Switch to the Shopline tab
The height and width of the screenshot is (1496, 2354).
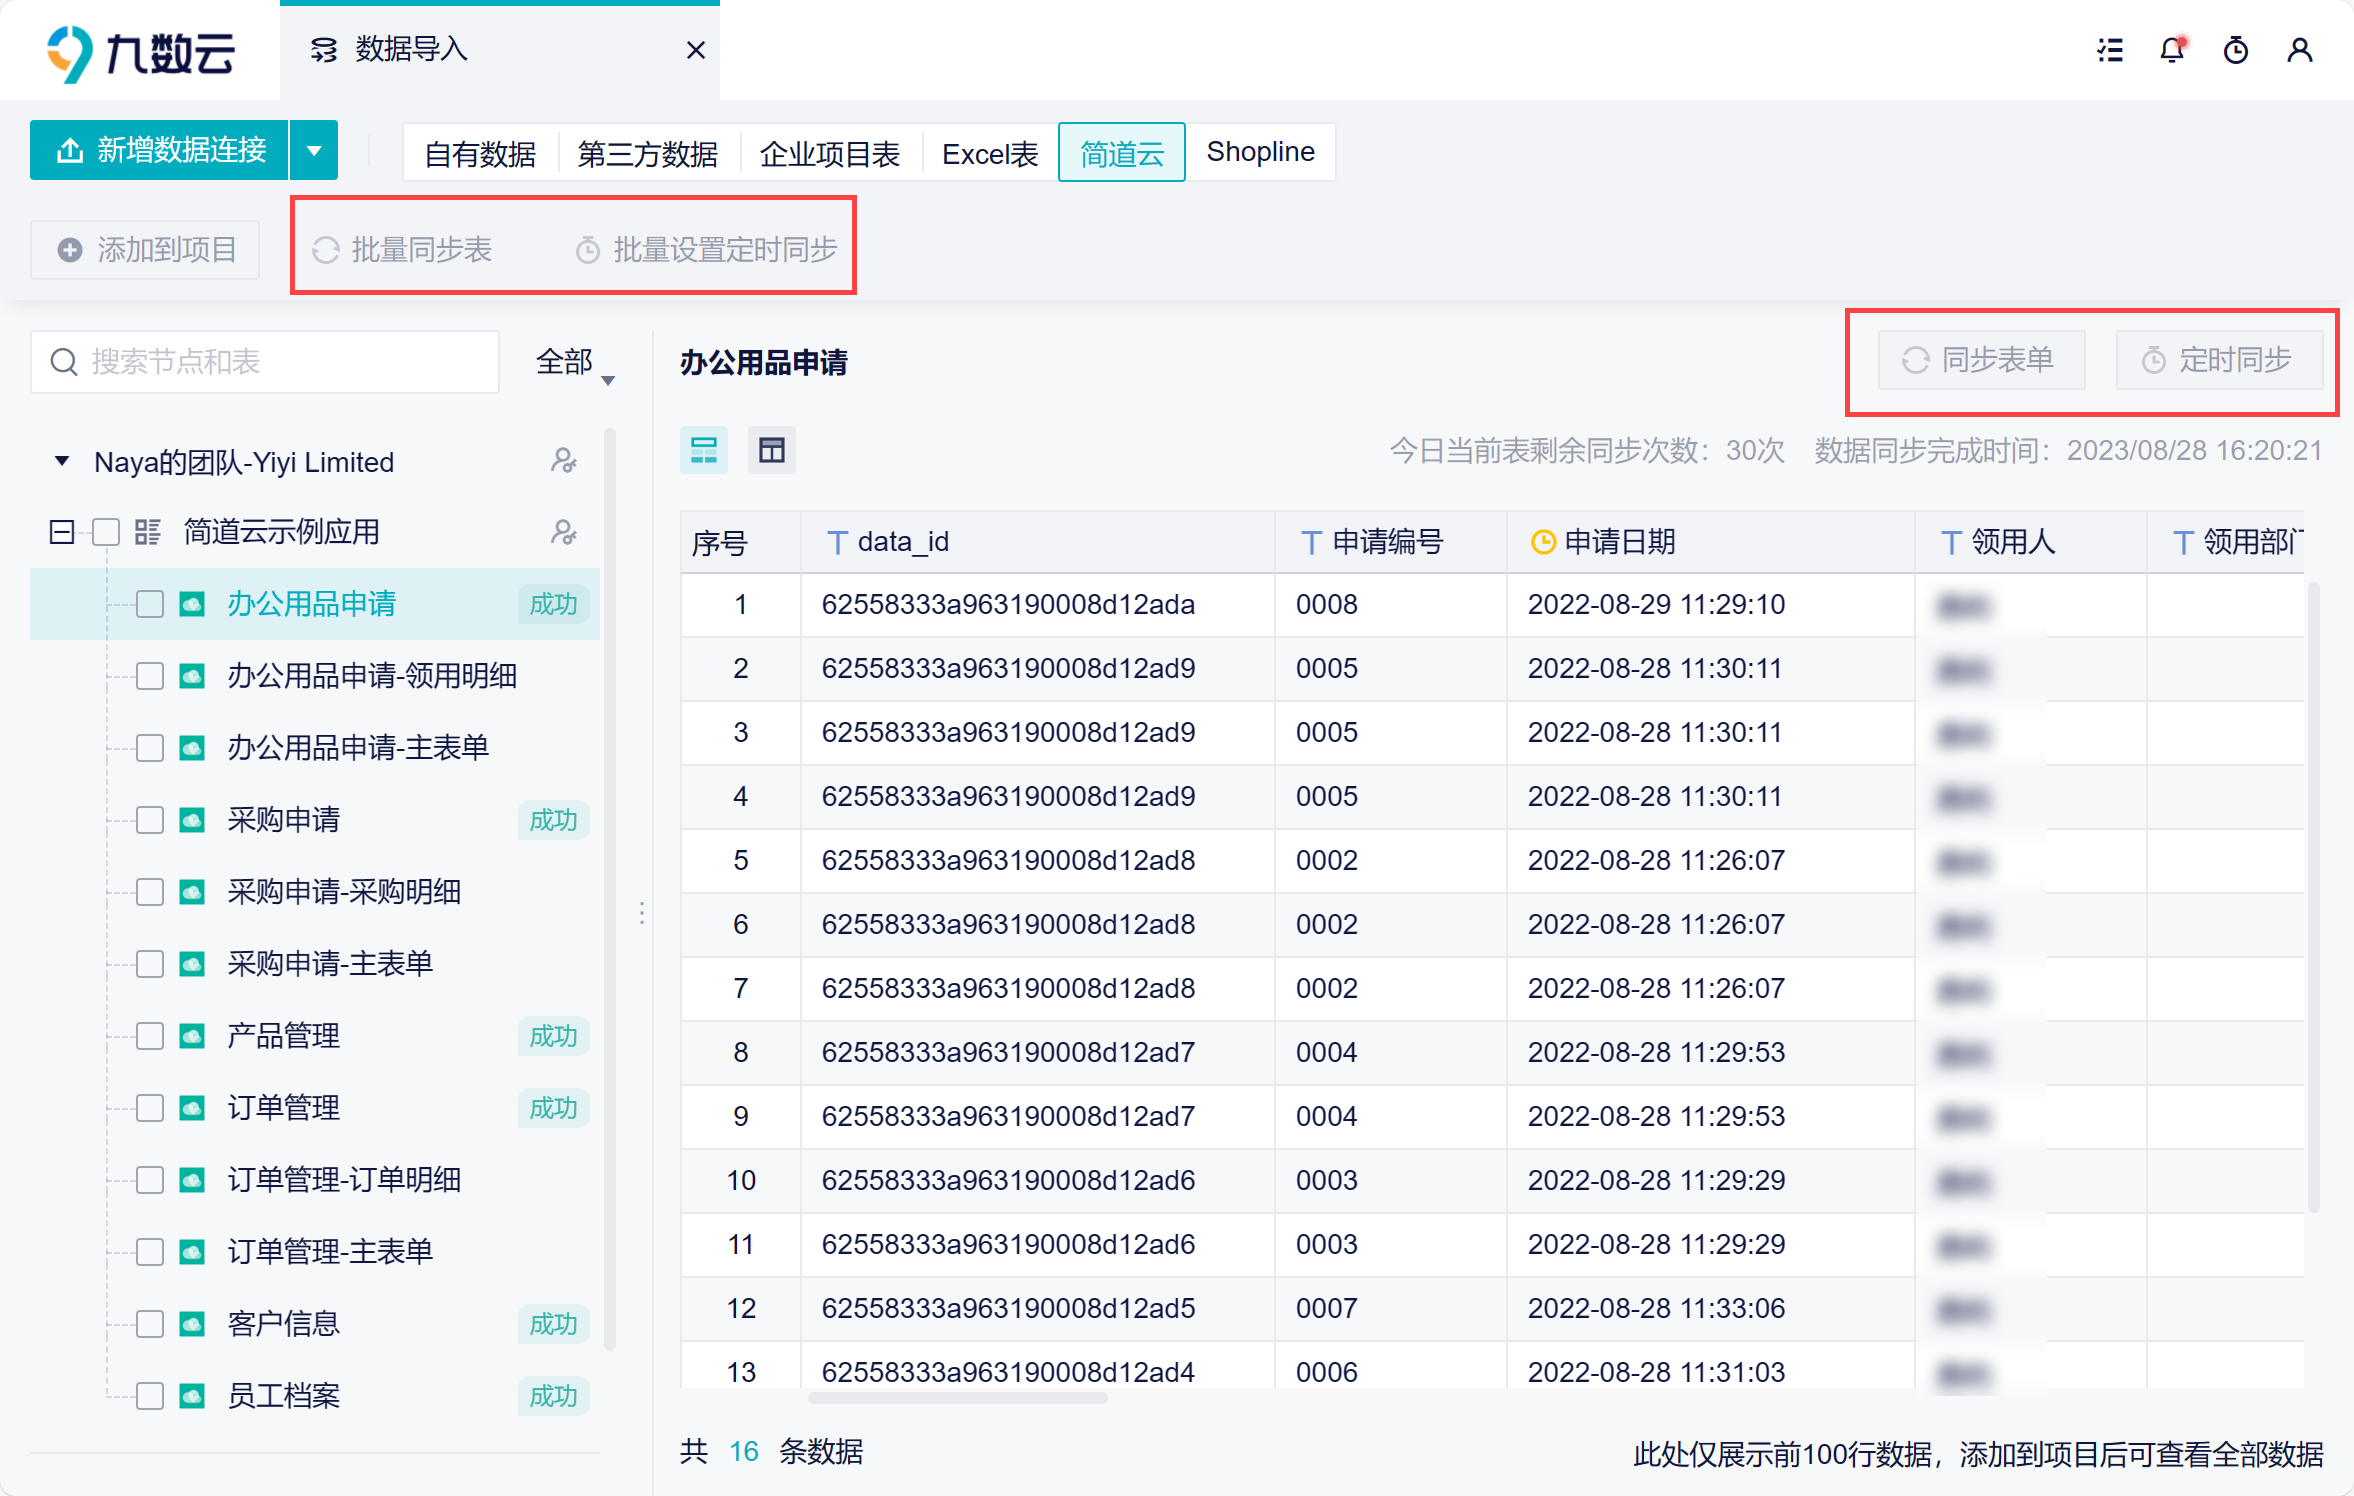tap(1260, 152)
